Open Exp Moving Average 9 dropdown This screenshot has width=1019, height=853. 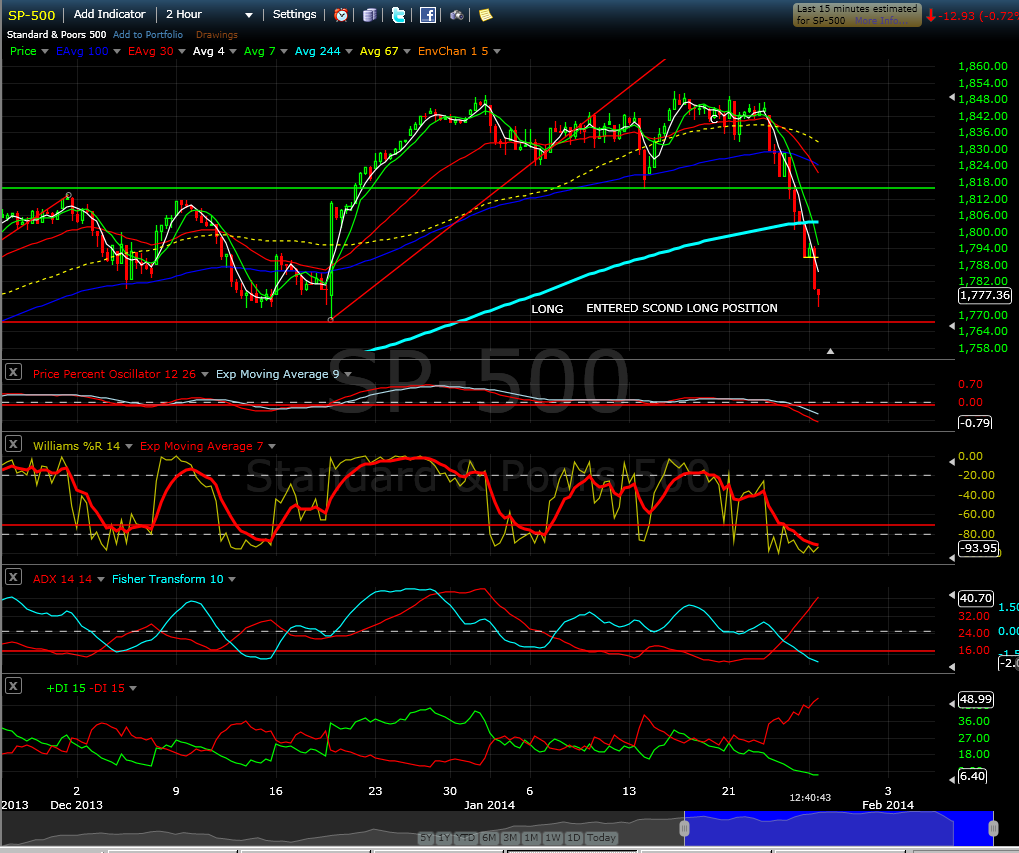click(348, 374)
